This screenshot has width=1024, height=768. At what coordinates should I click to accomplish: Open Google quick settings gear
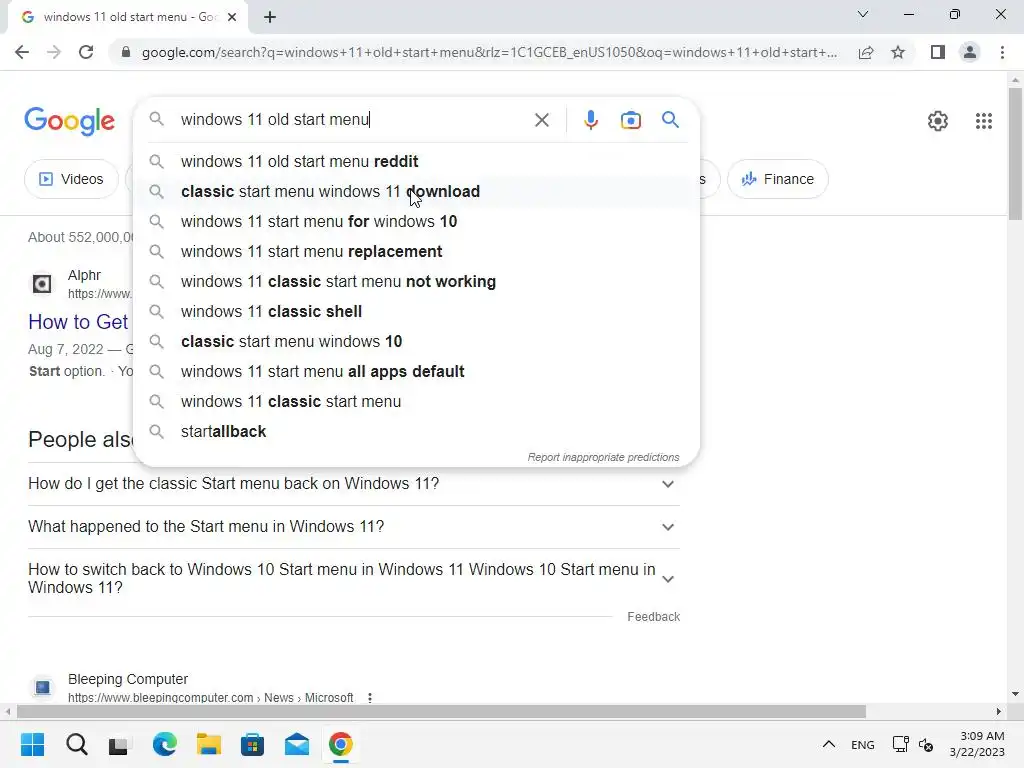pyautogui.click(x=938, y=121)
